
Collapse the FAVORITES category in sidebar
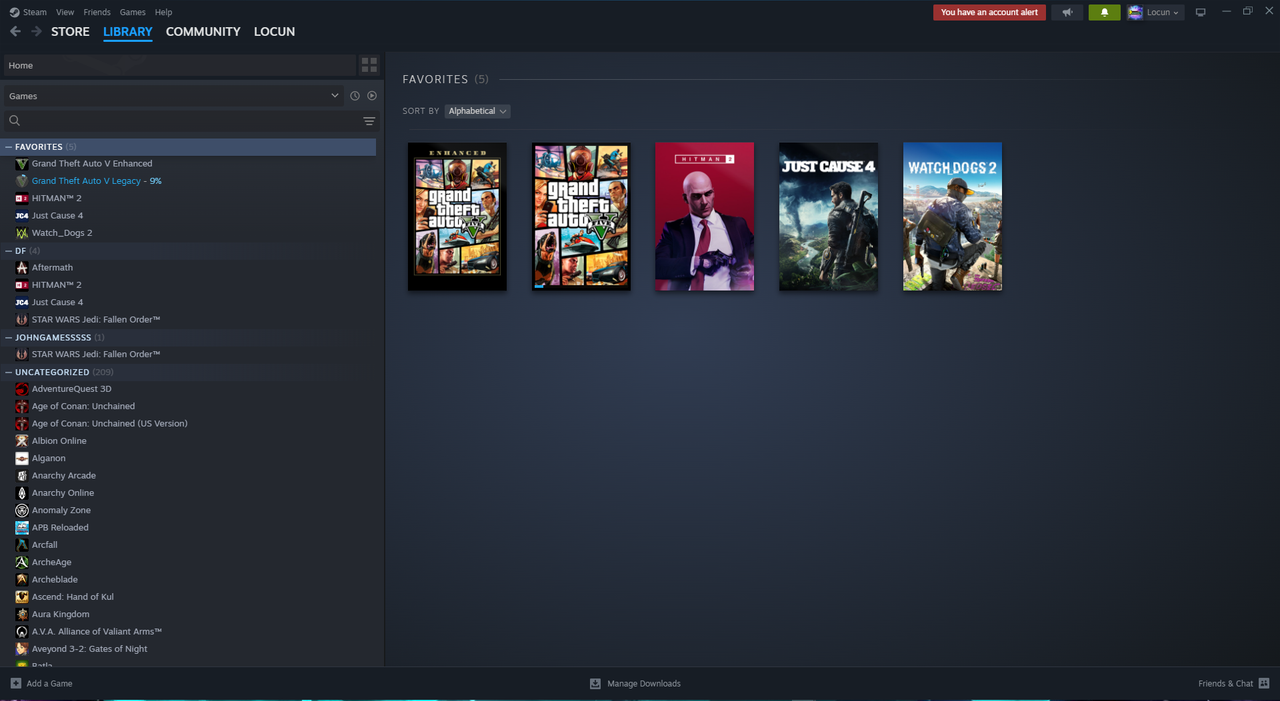tap(9, 147)
